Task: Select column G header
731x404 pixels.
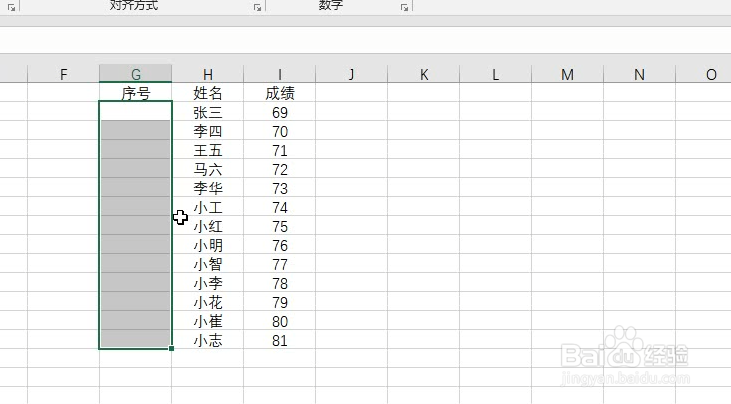Action: pos(136,74)
